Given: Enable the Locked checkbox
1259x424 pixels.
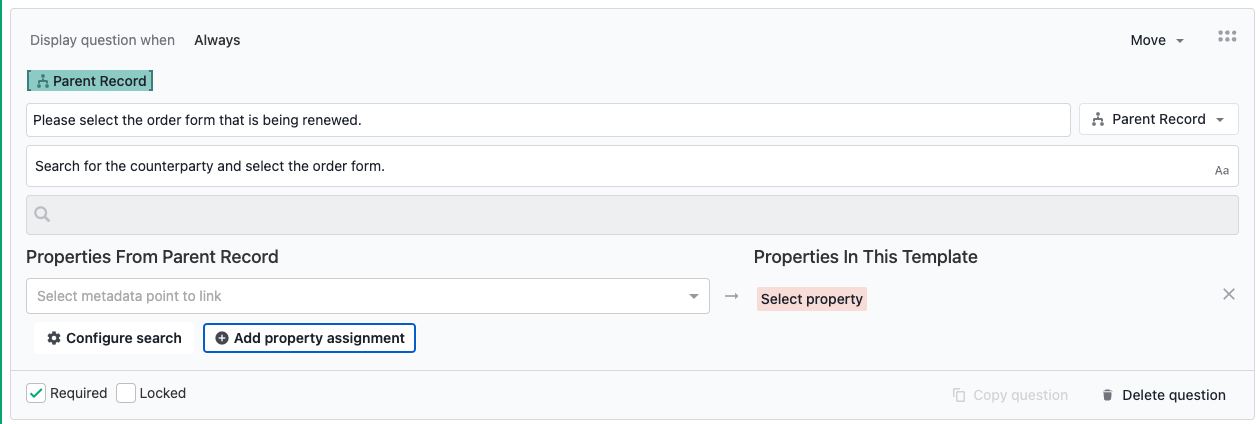Looking at the screenshot, I should (126, 393).
